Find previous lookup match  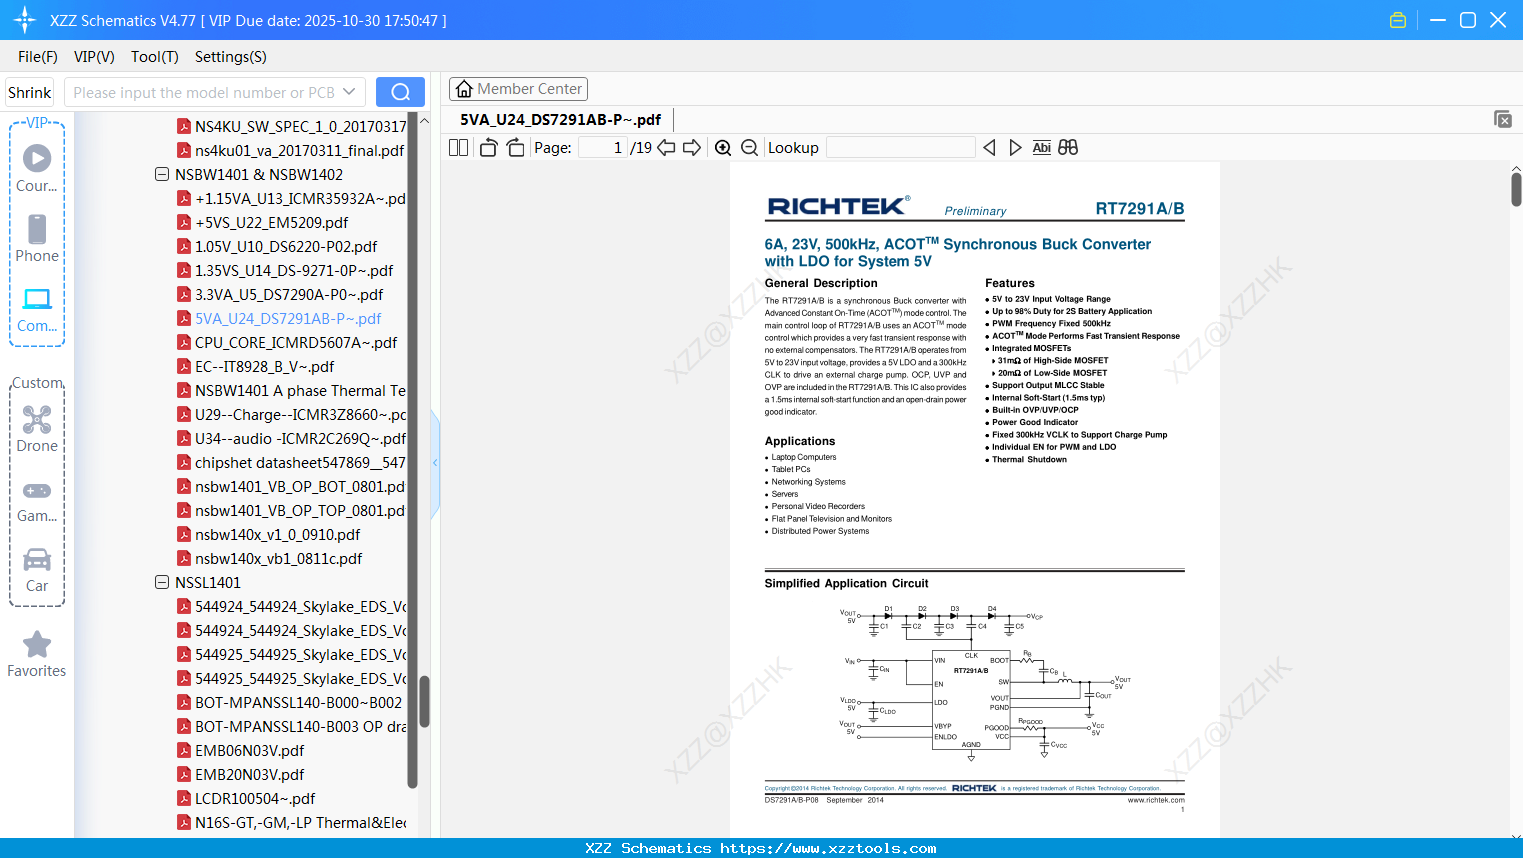pos(989,148)
